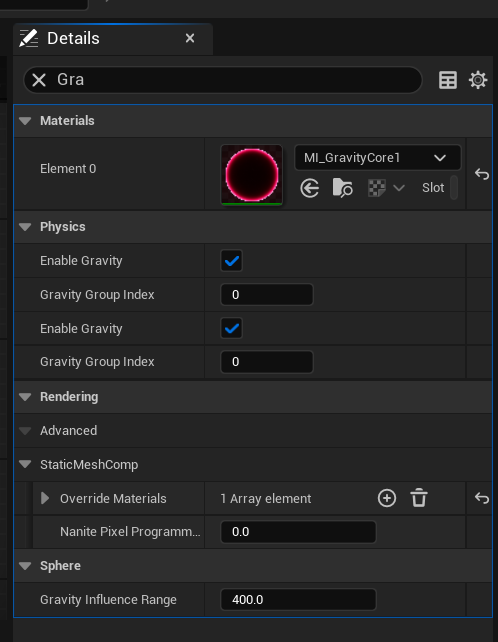
Task: Edit second Gravity Group Index value
Action: (x=267, y=362)
